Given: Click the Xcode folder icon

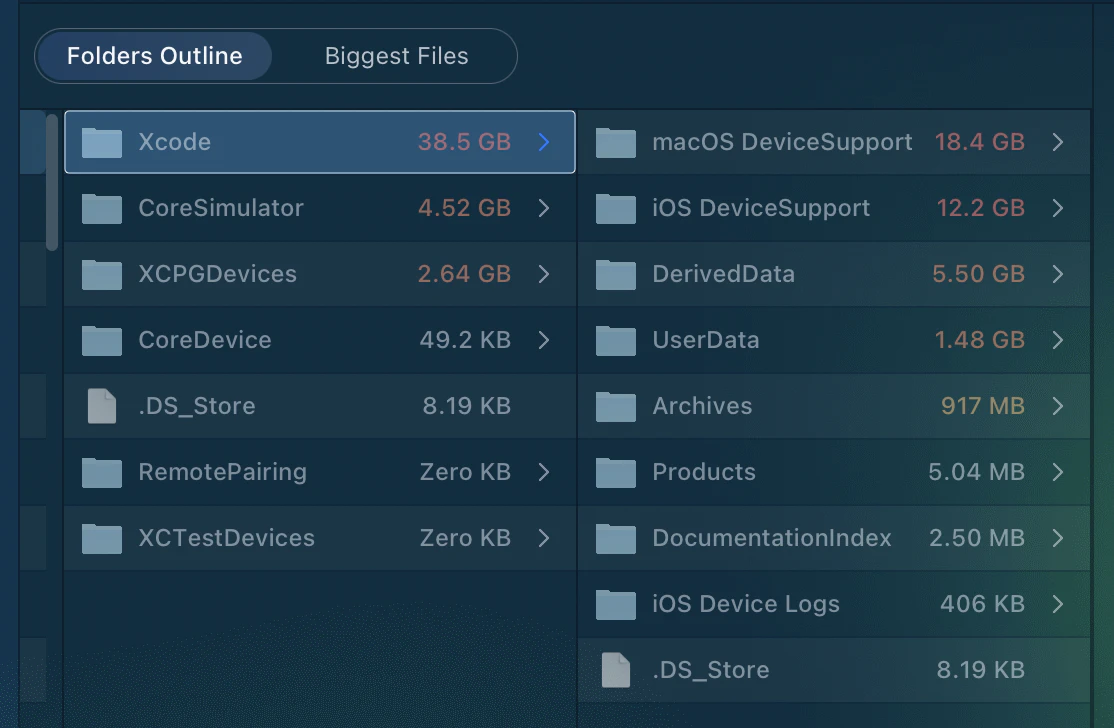Looking at the screenshot, I should point(102,142).
